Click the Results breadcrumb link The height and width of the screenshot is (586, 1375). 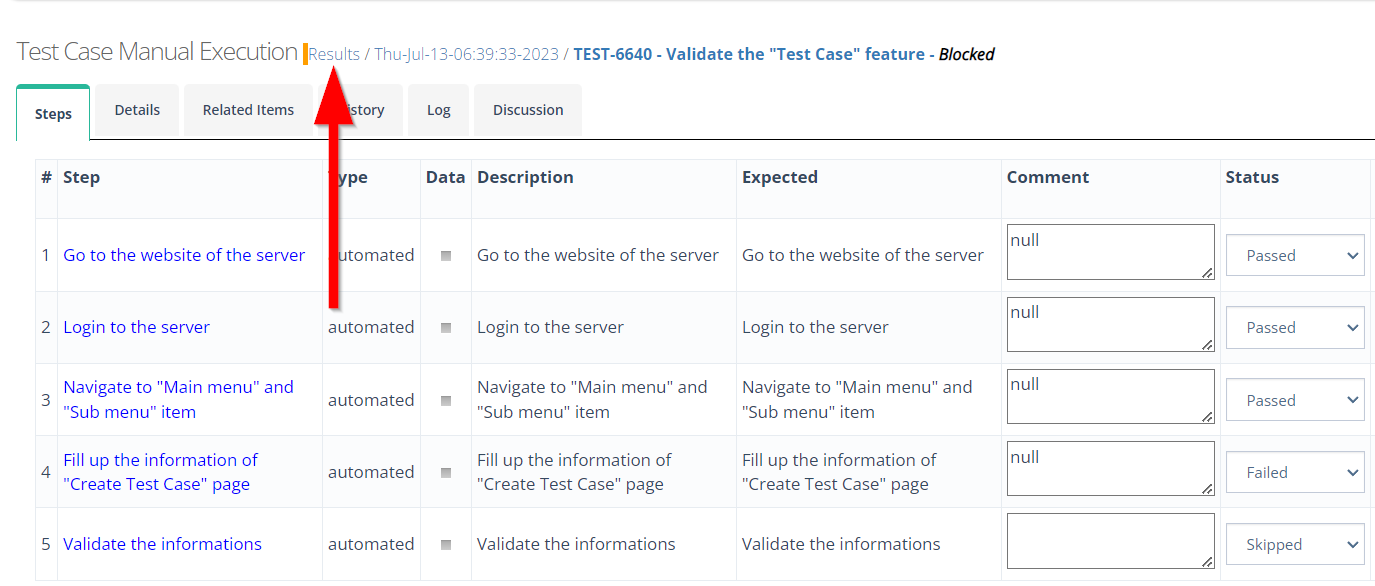[334, 54]
